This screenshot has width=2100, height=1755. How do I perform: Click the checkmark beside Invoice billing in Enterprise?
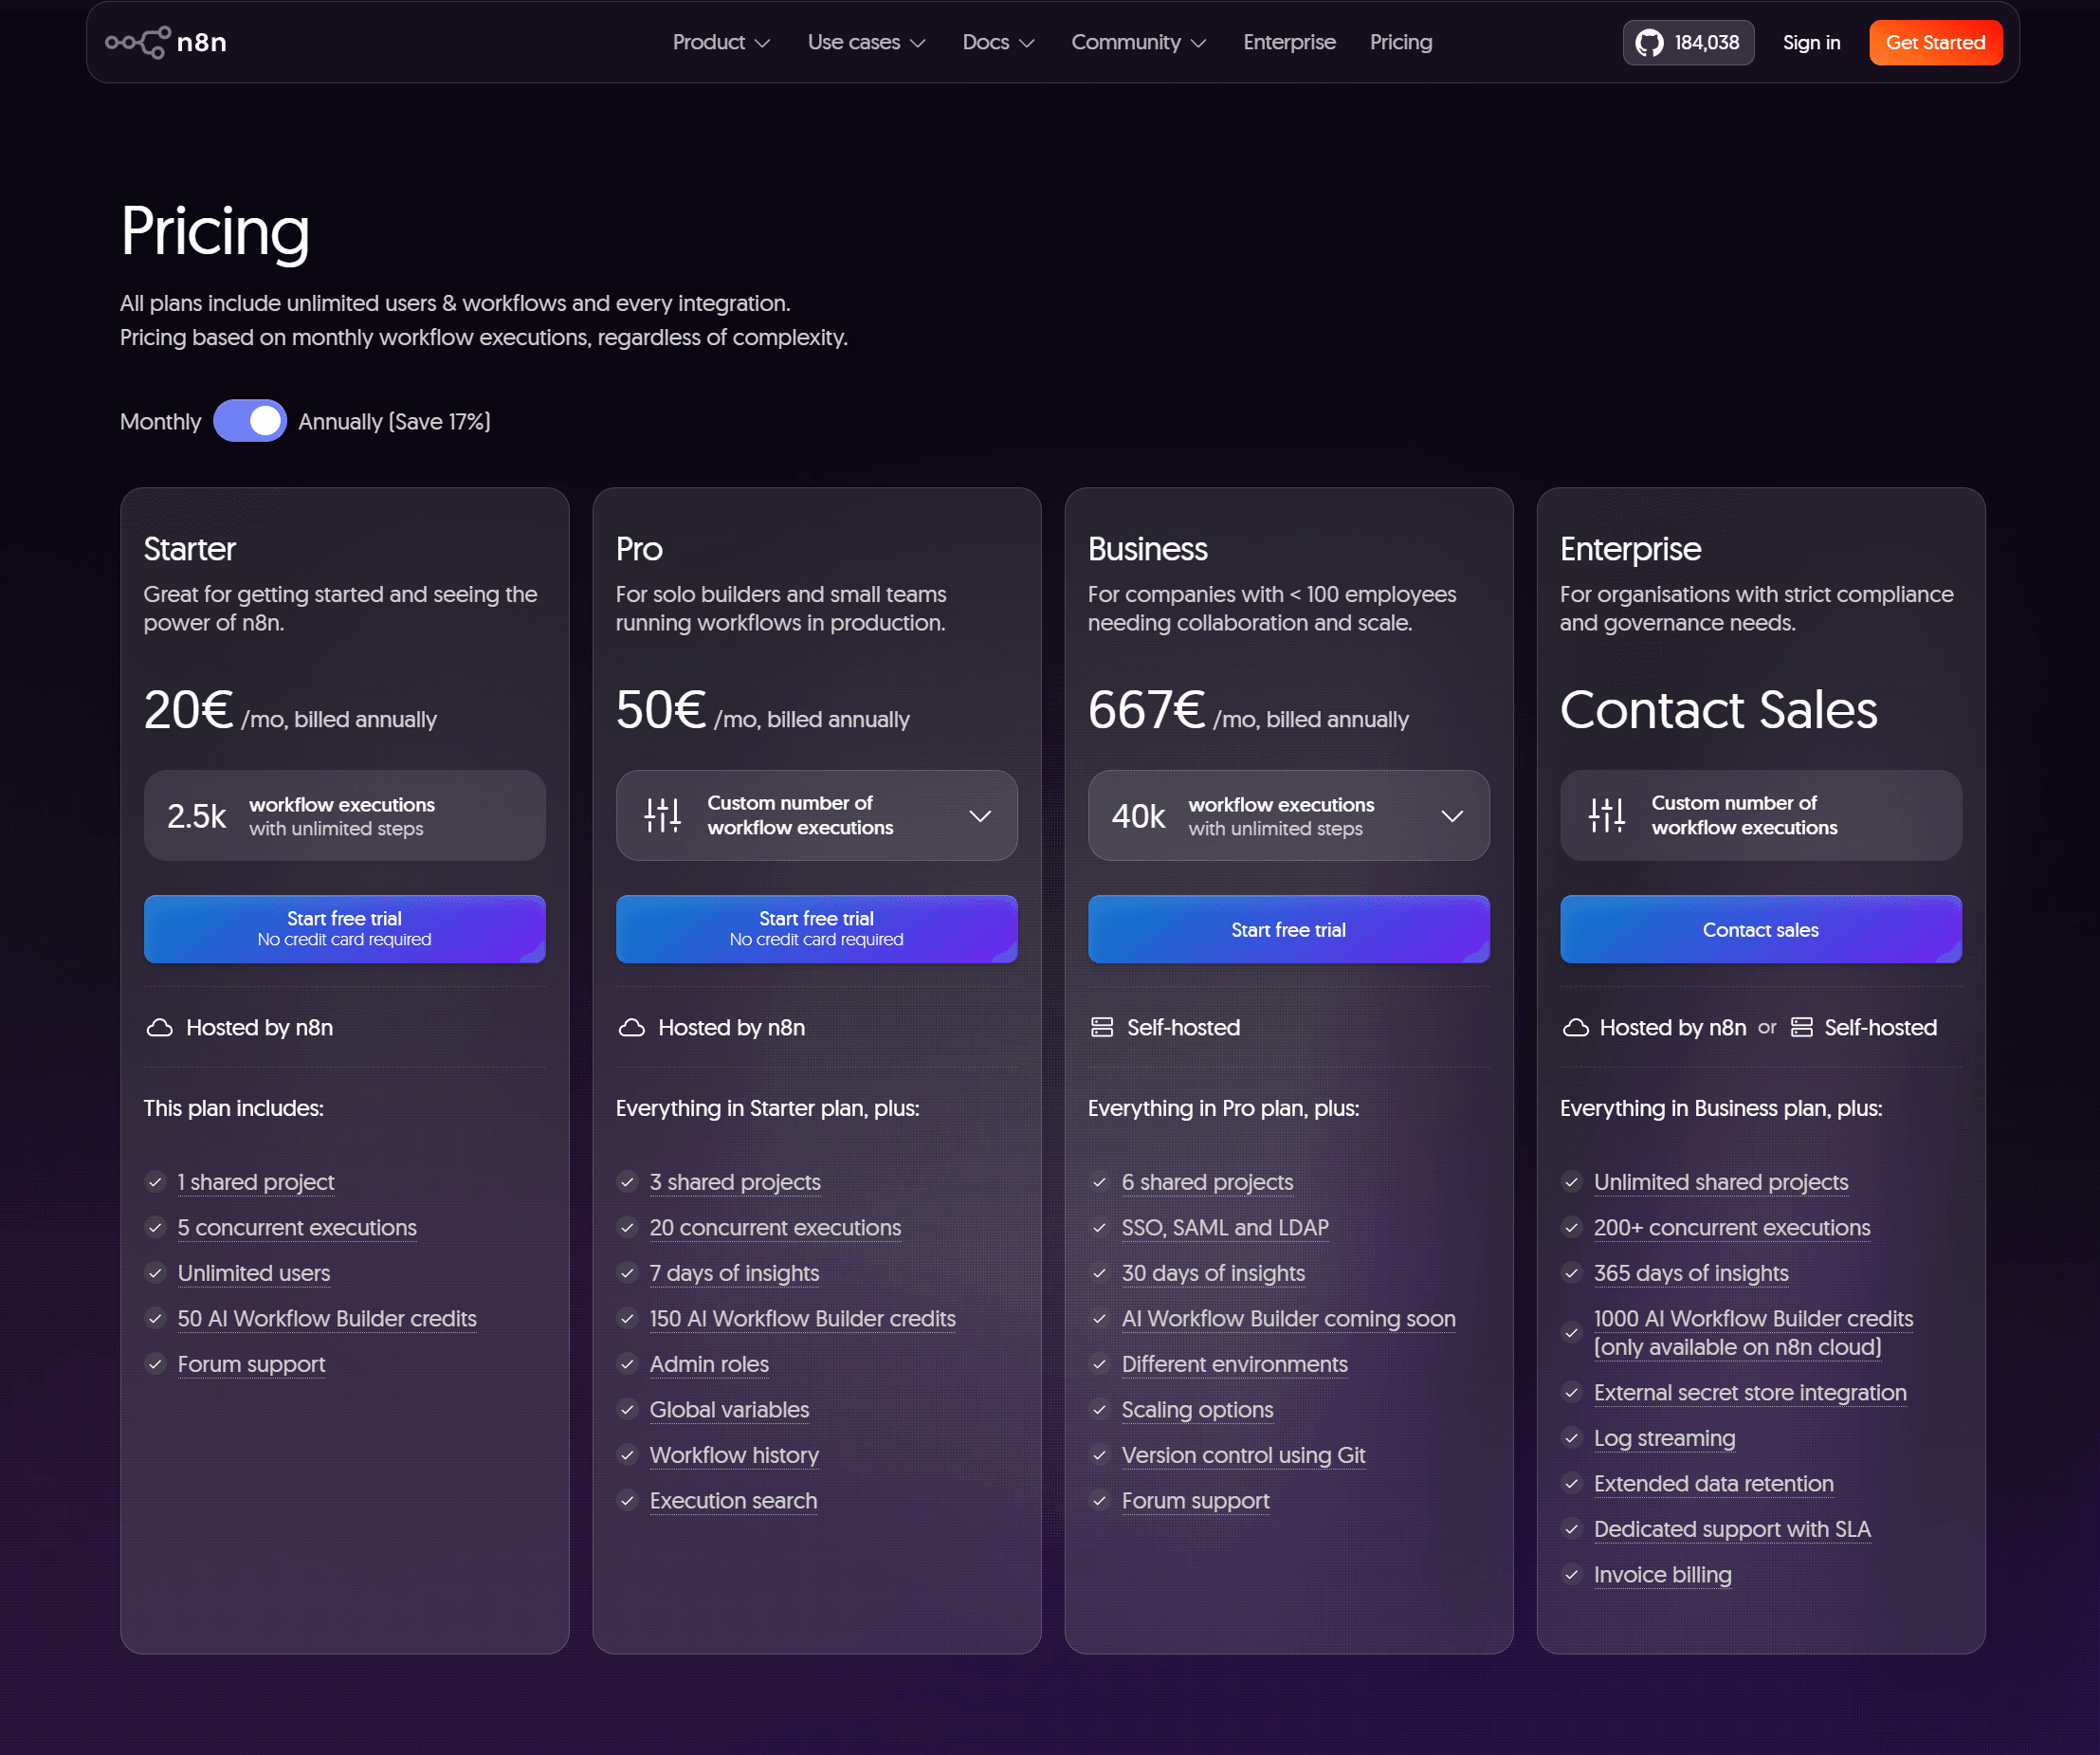pos(1572,1575)
